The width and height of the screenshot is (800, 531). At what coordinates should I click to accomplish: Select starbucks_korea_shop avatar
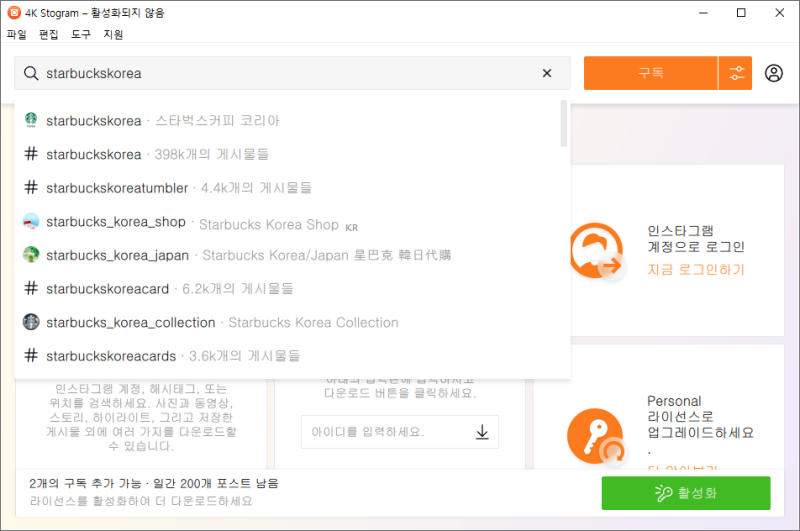(x=31, y=221)
